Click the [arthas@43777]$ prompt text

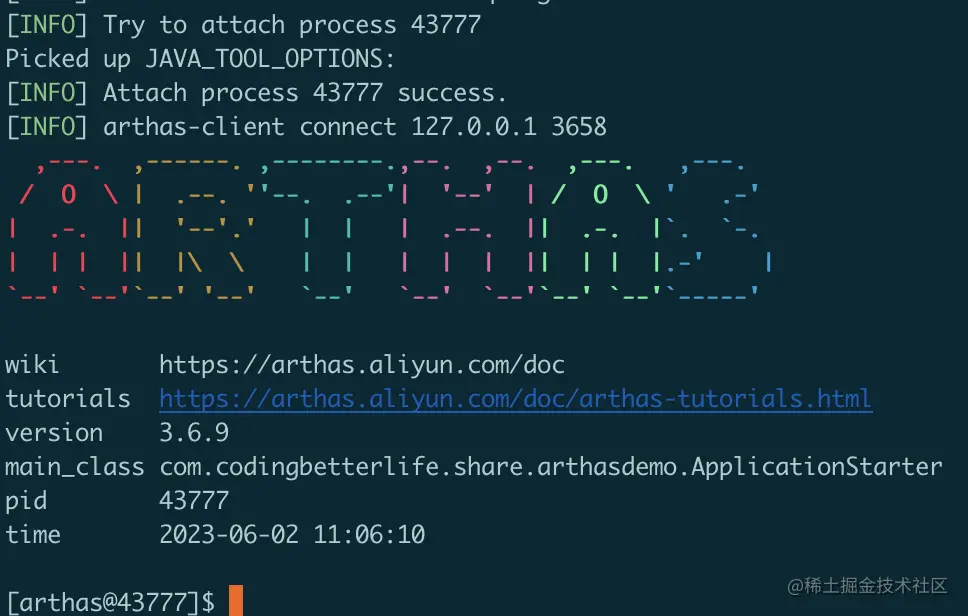tap(111, 602)
